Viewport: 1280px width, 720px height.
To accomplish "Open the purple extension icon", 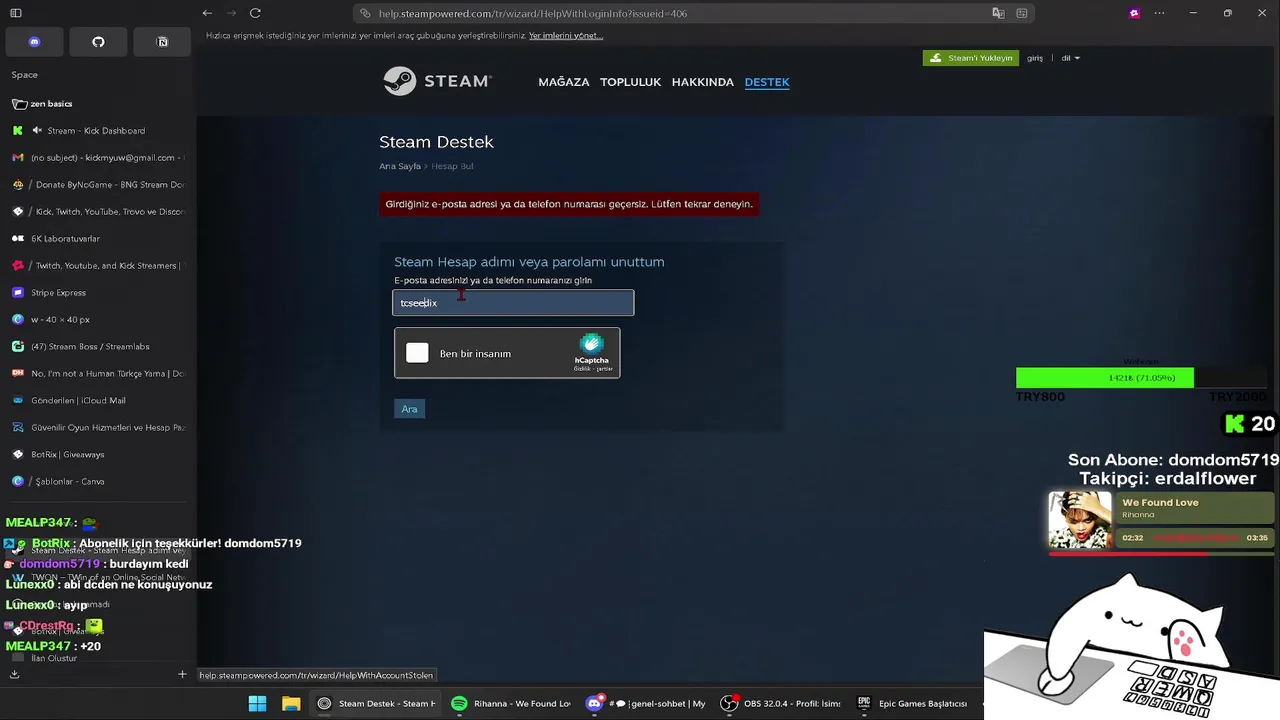I will click(1134, 13).
